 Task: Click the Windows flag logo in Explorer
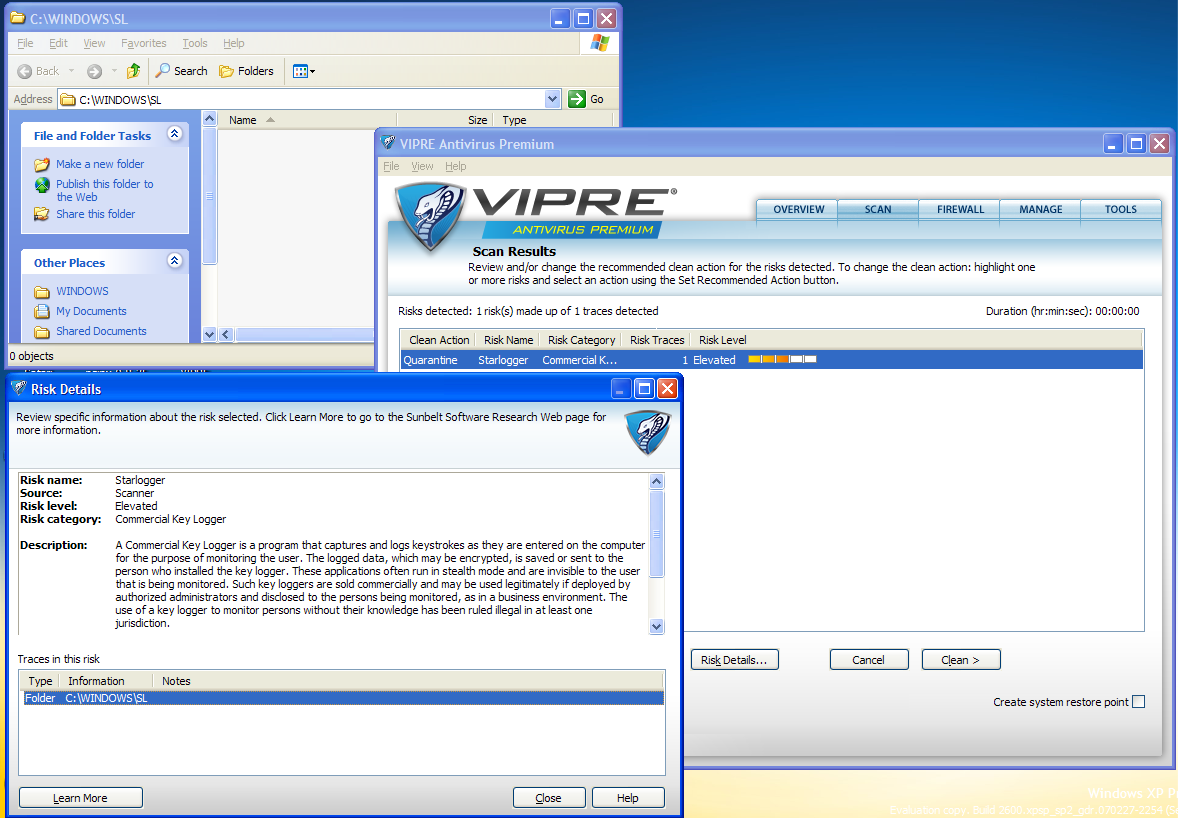[600, 43]
